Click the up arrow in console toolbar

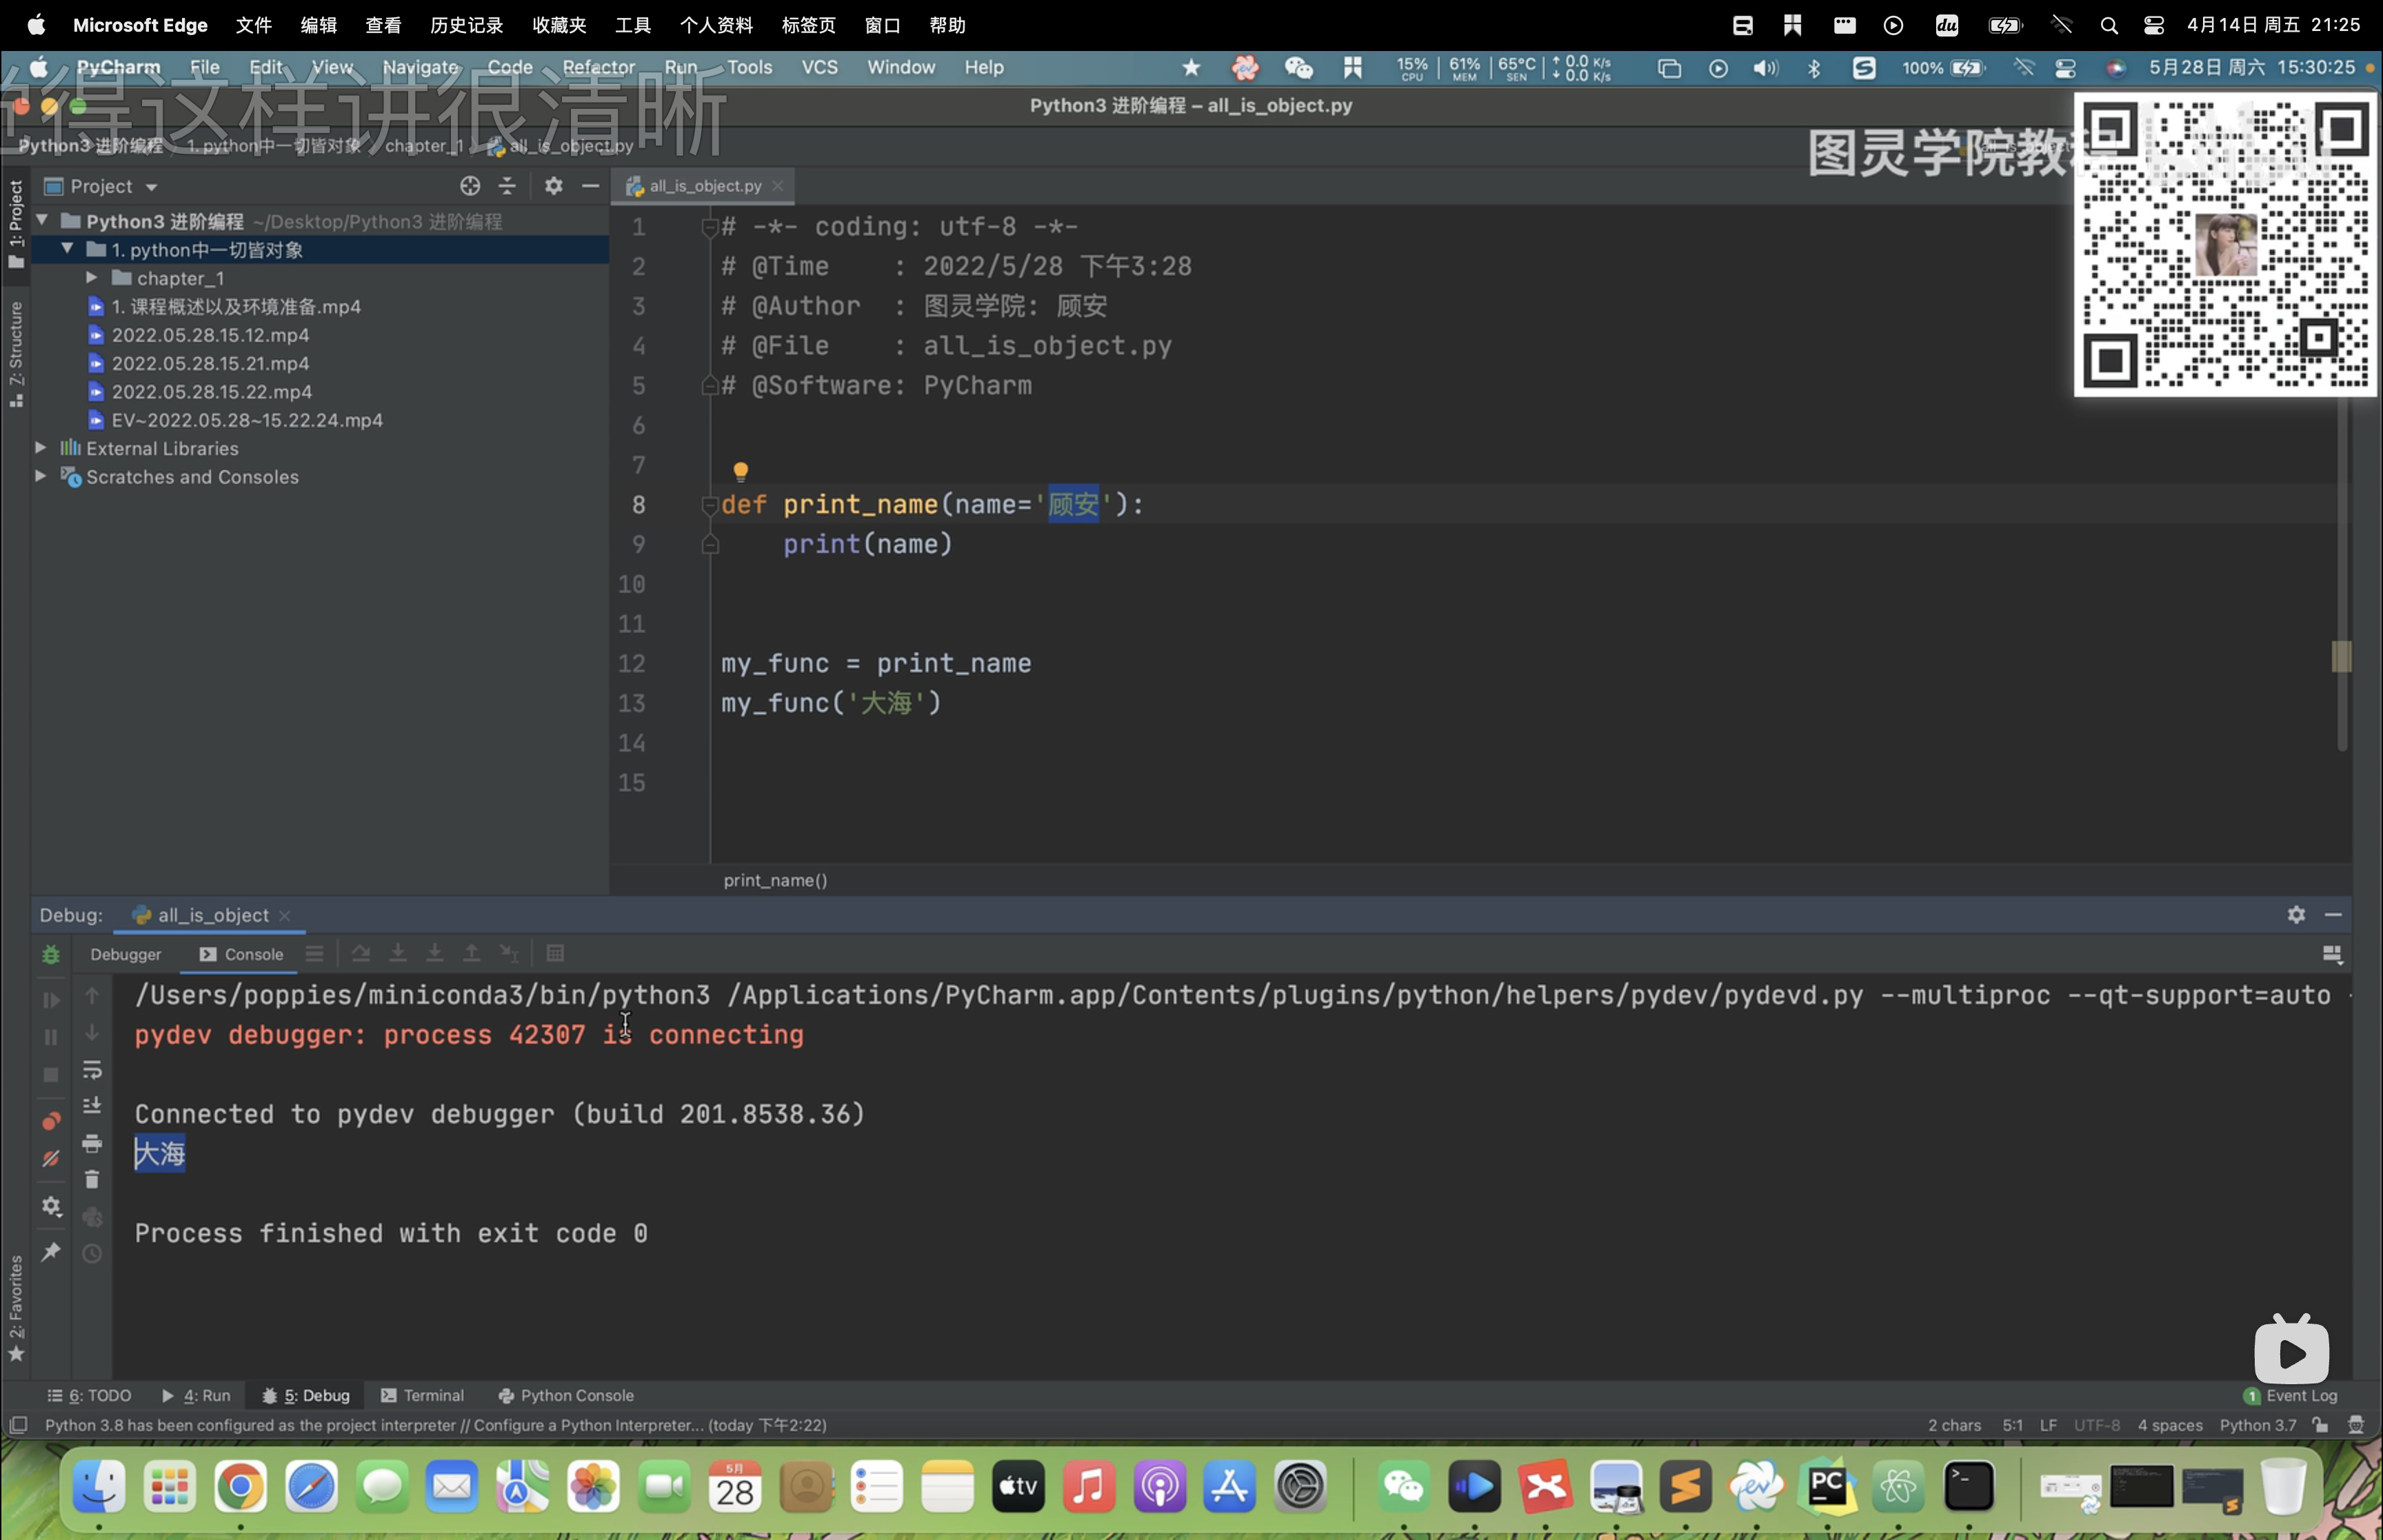[x=92, y=996]
